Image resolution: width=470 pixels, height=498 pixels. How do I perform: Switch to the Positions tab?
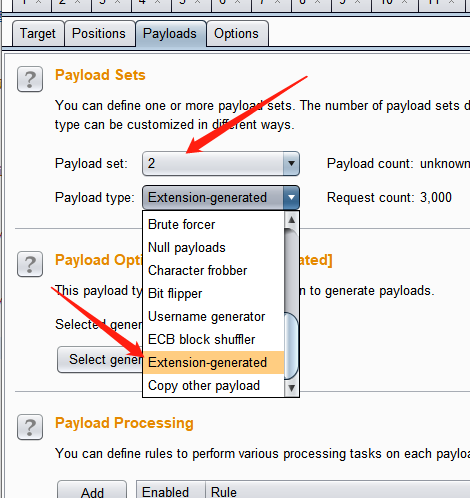[99, 34]
